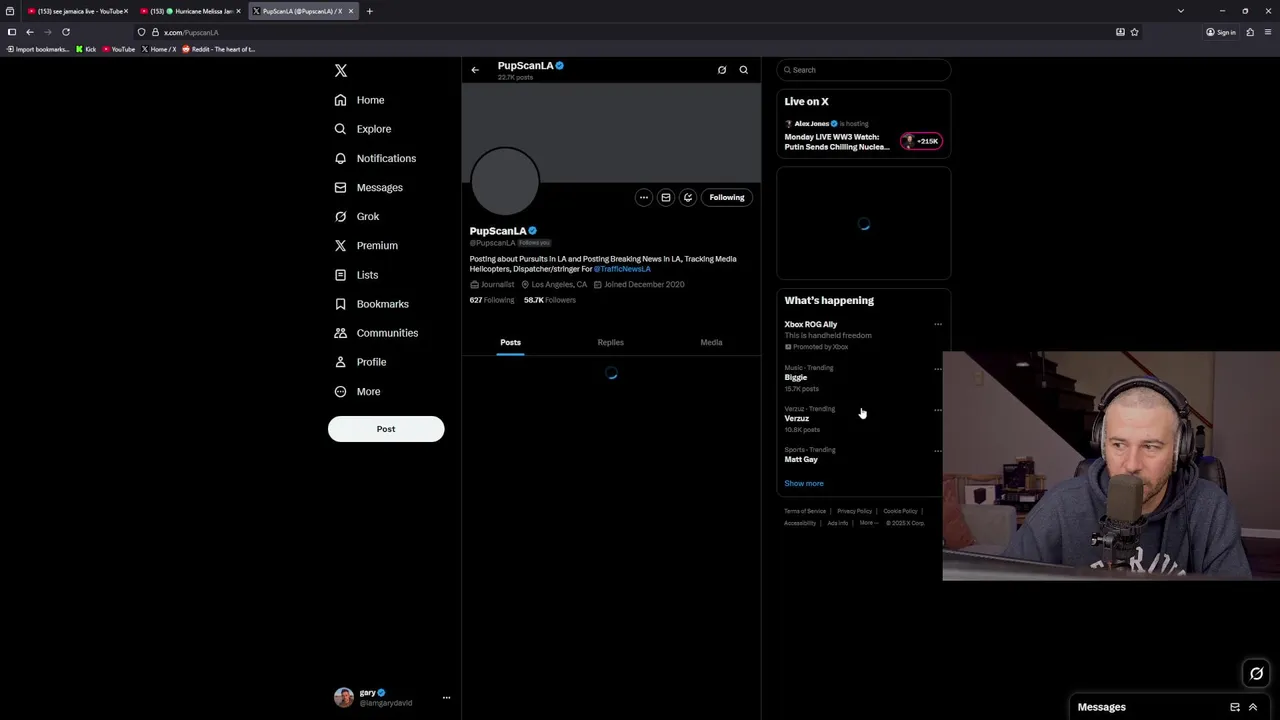Click Show more under What's happening
1280x720 pixels.
804,483
